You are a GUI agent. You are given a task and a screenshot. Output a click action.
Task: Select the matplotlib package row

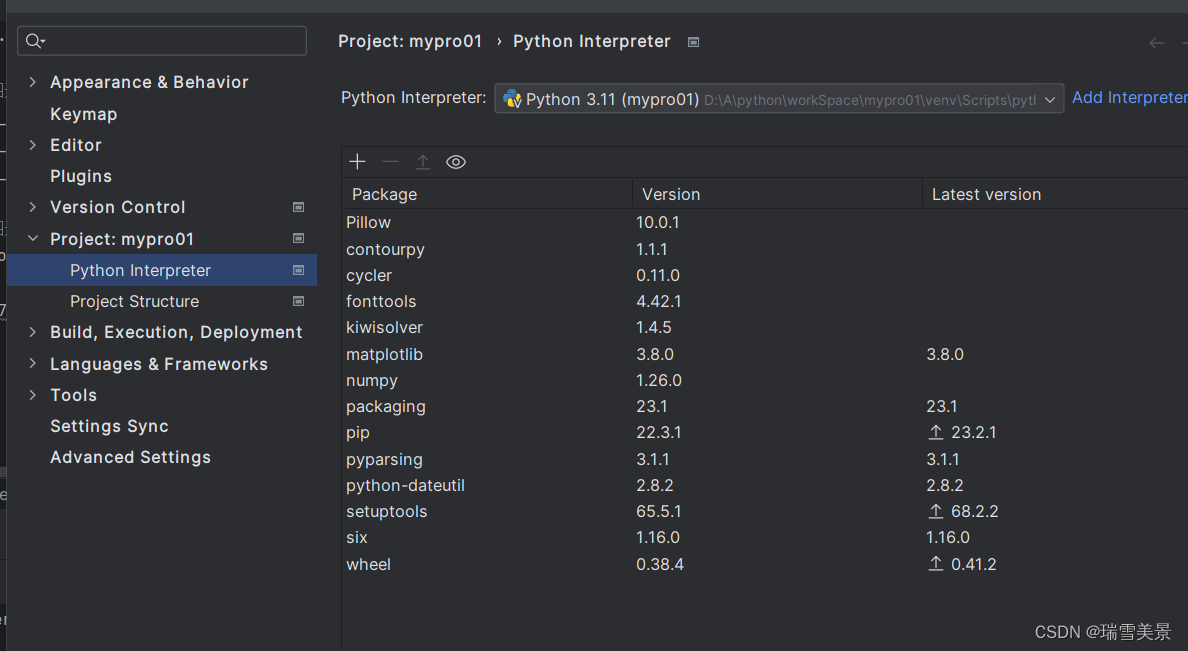(765, 354)
